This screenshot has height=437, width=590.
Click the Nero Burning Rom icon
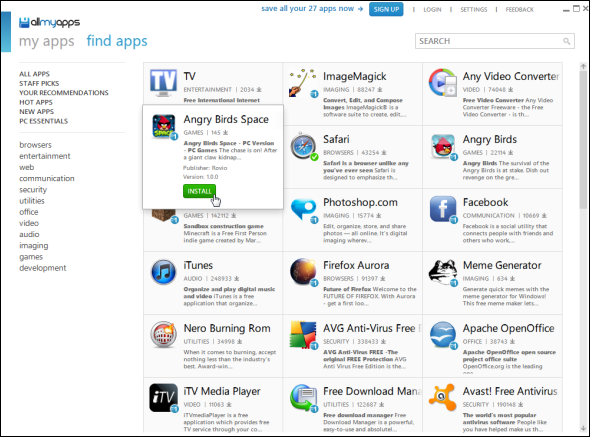point(163,334)
